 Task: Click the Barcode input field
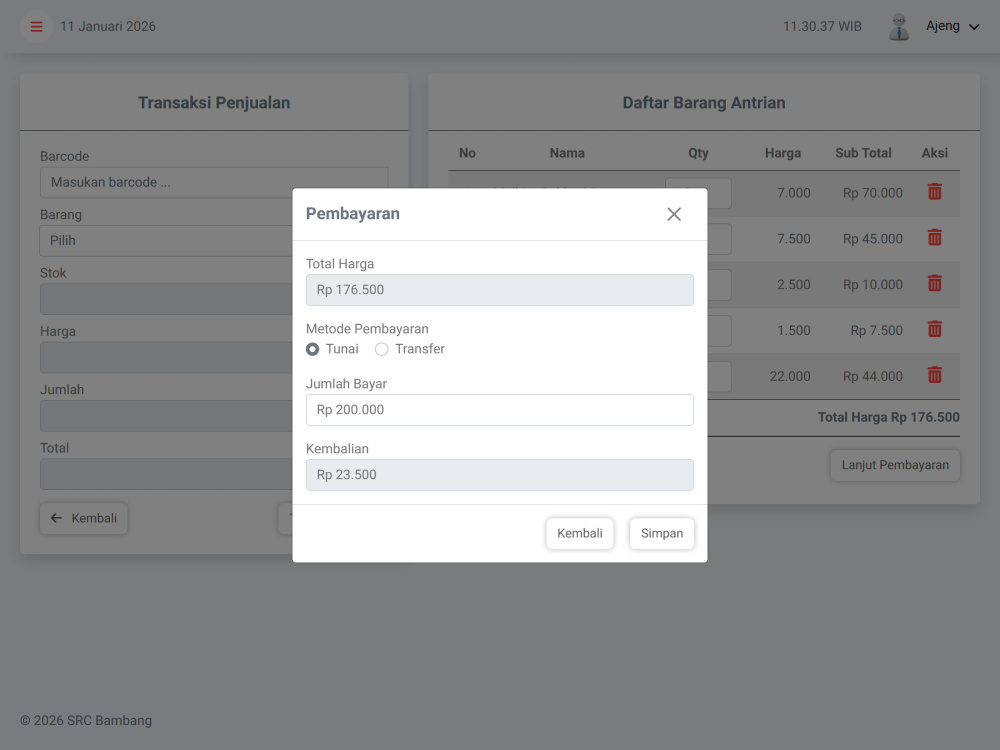pyautogui.click(x=214, y=182)
